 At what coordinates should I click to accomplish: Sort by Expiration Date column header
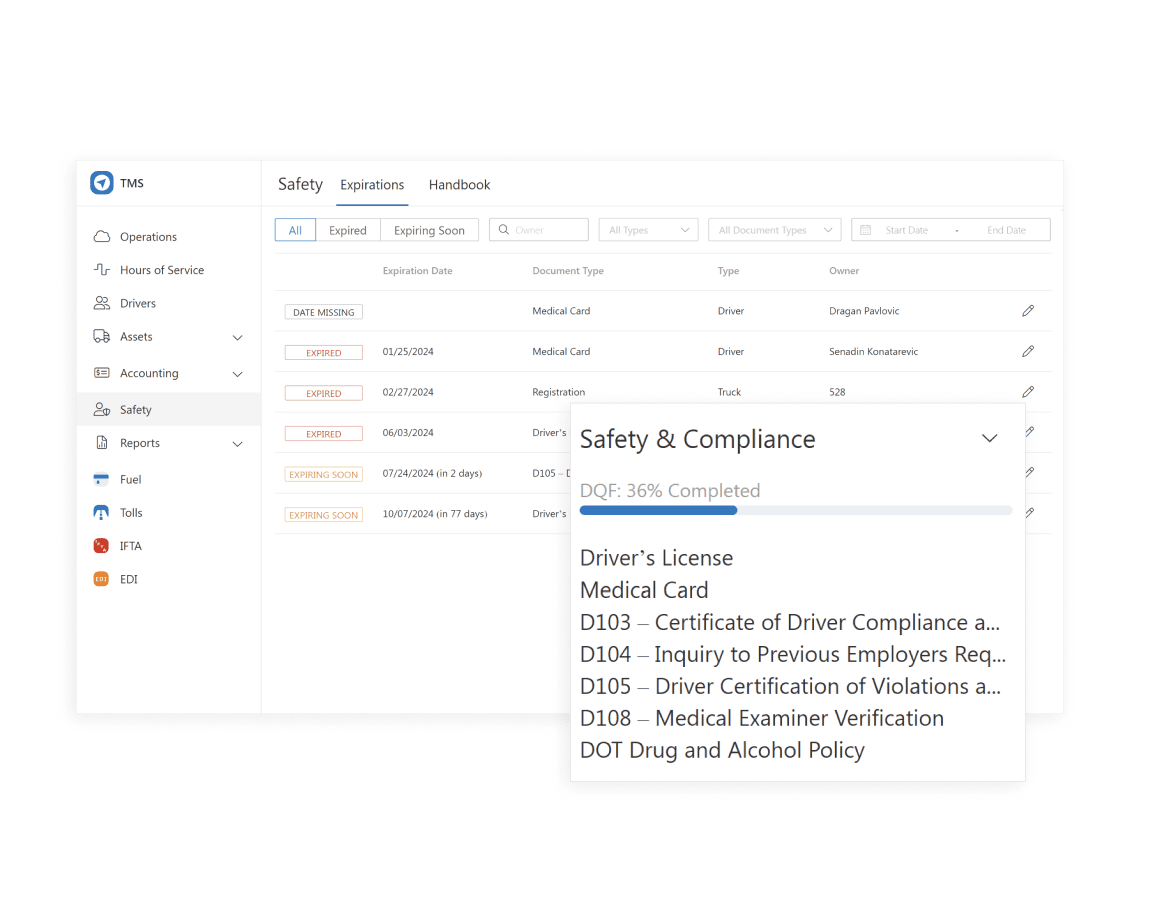click(x=417, y=271)
